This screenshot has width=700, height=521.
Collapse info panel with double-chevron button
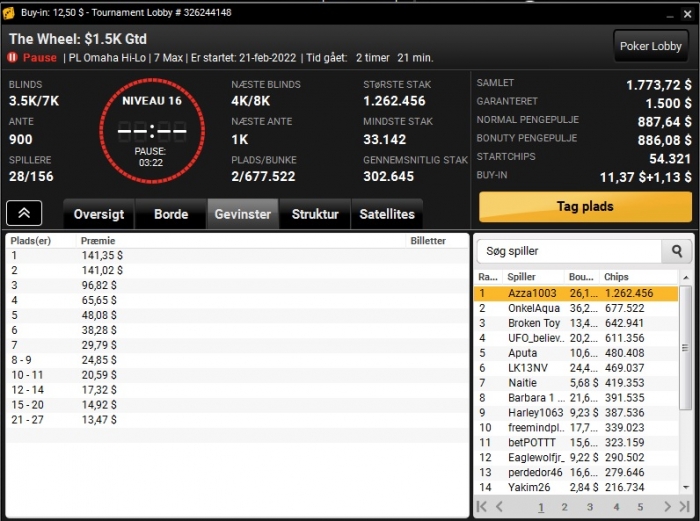click(x=24, y=213)
